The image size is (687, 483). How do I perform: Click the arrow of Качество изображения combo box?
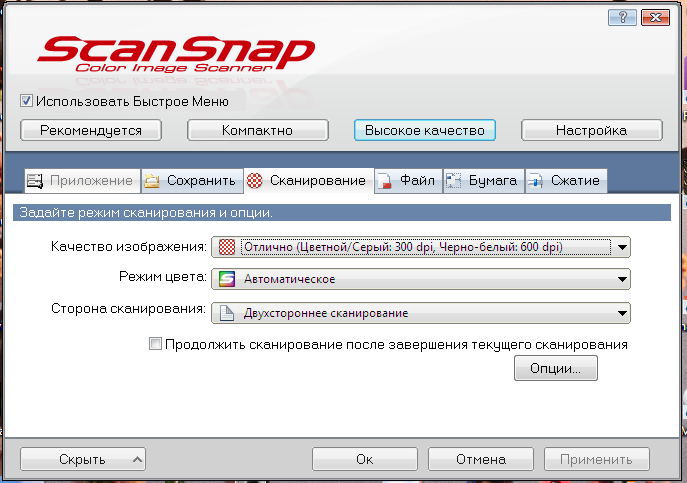622,247
